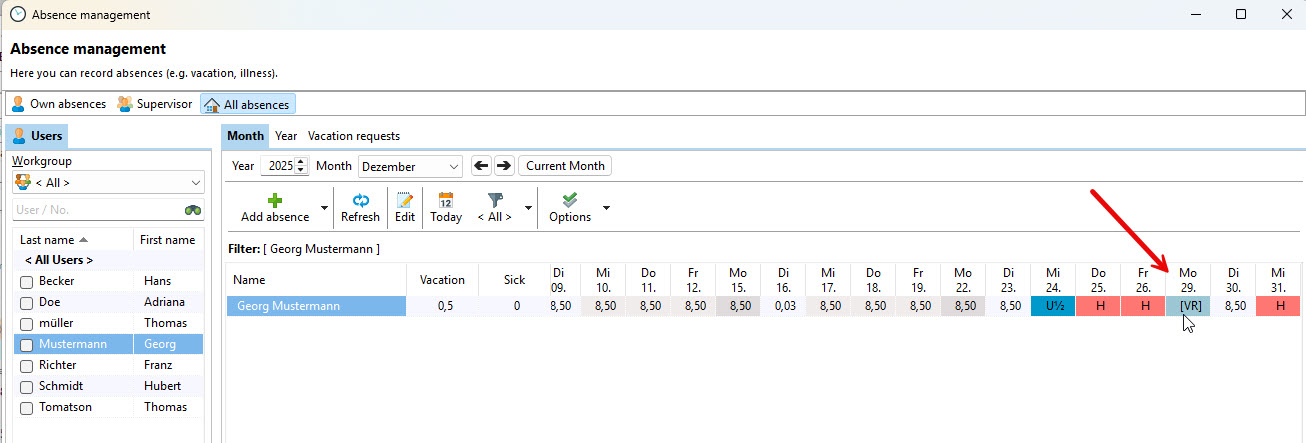Jump to Today using calendar icon
Image resolution: width=1306 pixels, height=443 pixels.
446,200
